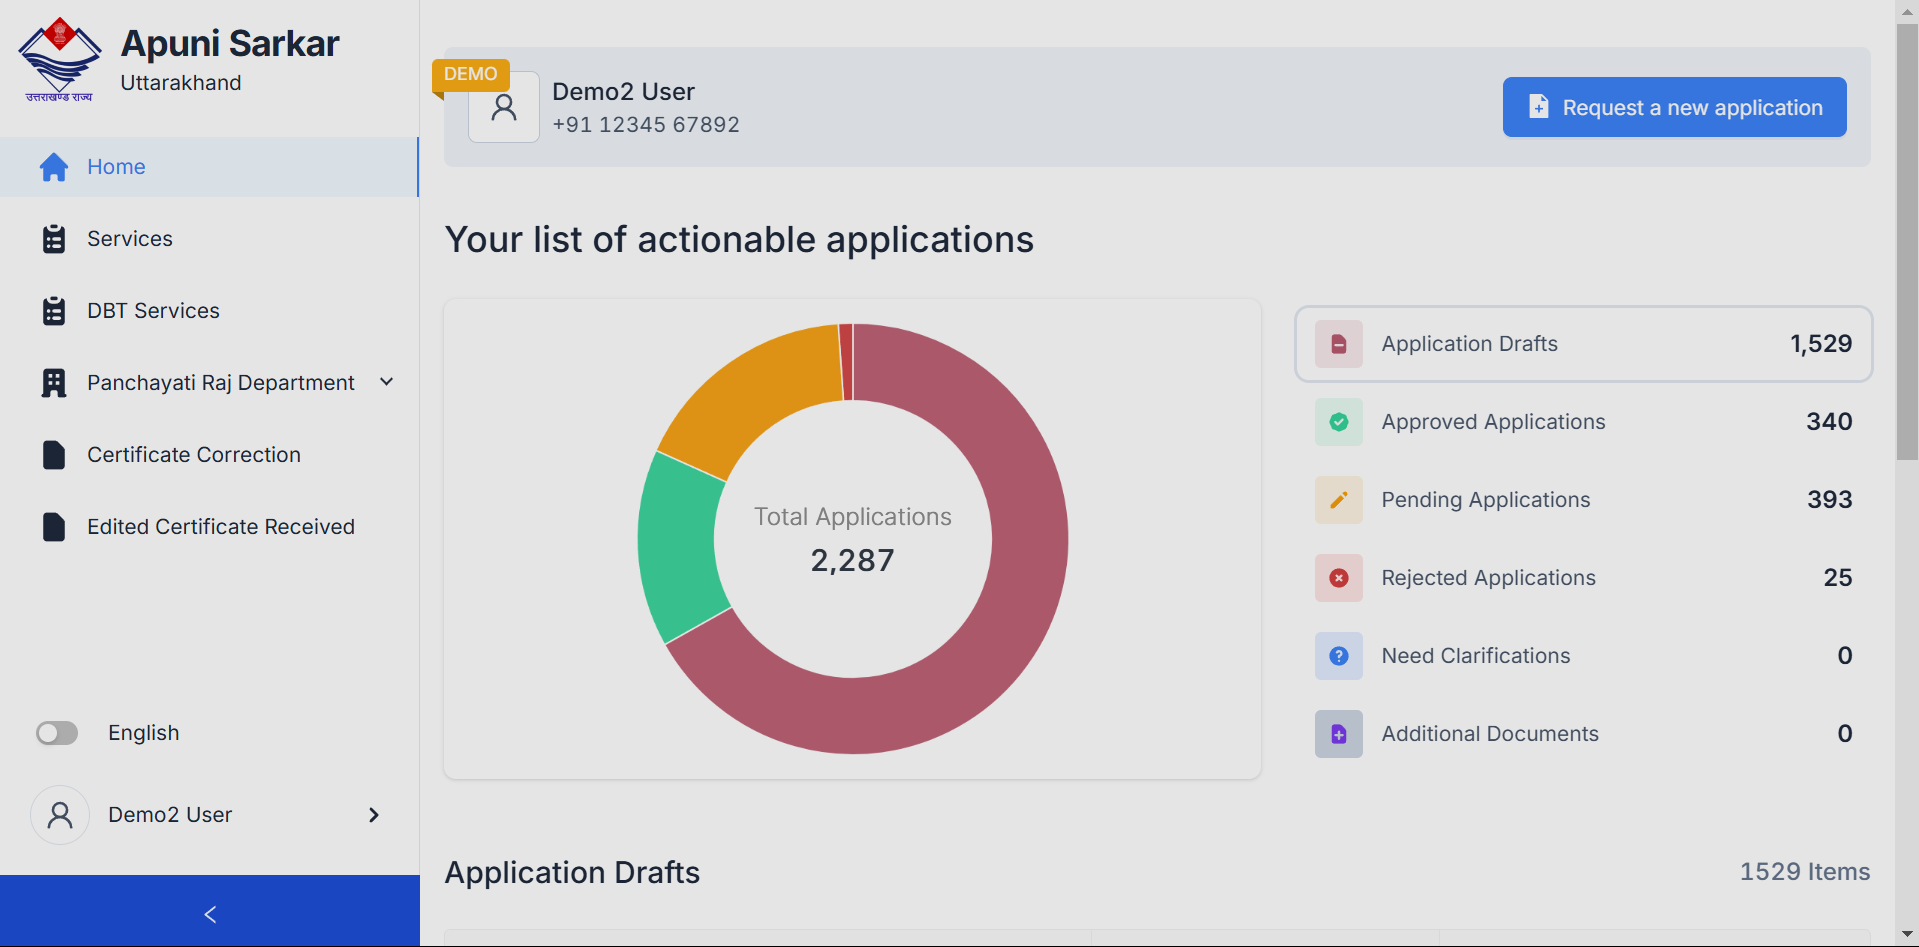Open Certificate Correction menu item
1919x947 pixels.
point(209,455)
